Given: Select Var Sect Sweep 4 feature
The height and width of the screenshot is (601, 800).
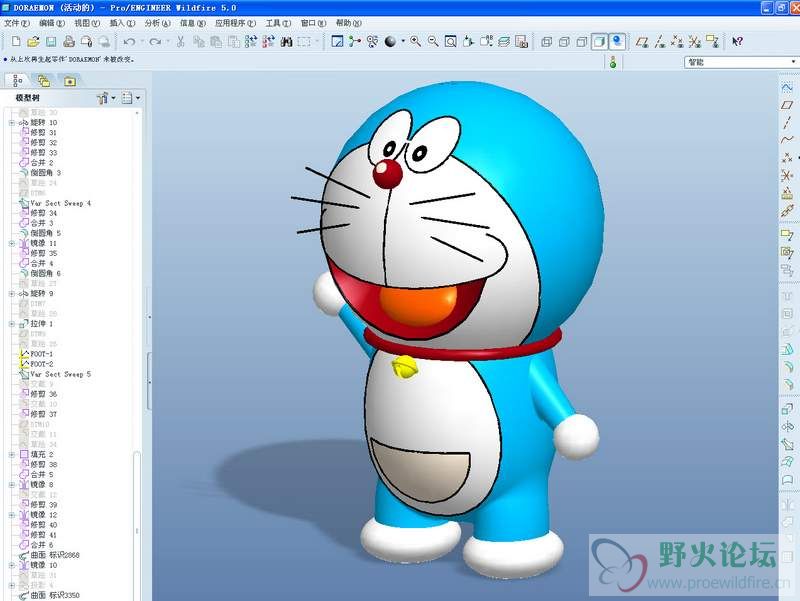Looking at the screenshot, I should (x=55, y=203).
